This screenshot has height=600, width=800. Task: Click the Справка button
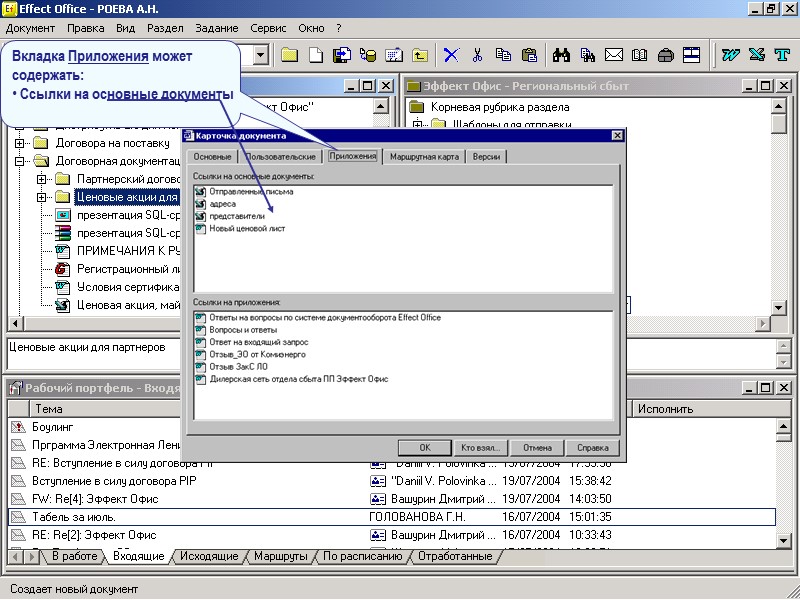click(x=592, y=448)
